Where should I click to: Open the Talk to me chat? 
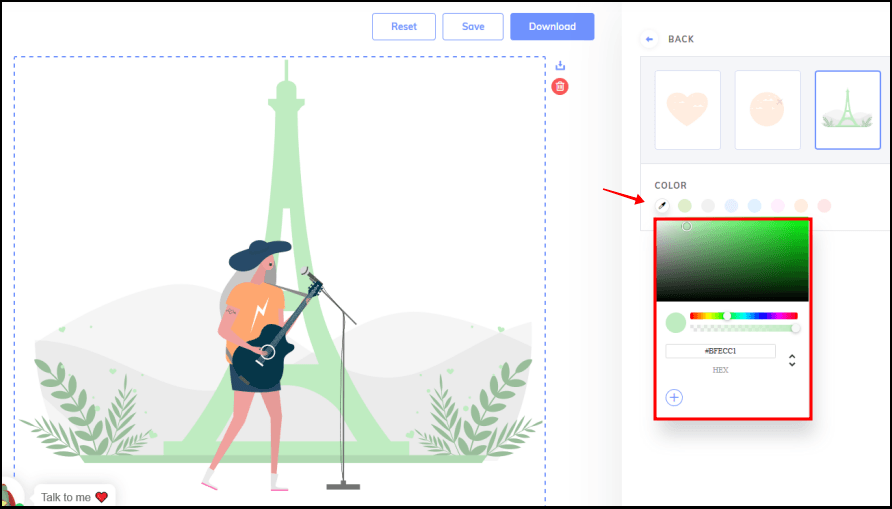point(75,496)
